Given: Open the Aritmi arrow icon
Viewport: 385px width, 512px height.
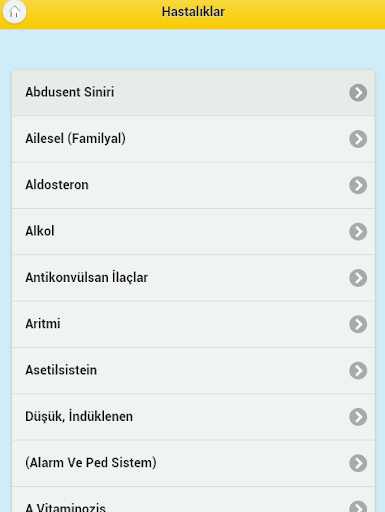Looking at the screenshot, I should 358,324.
